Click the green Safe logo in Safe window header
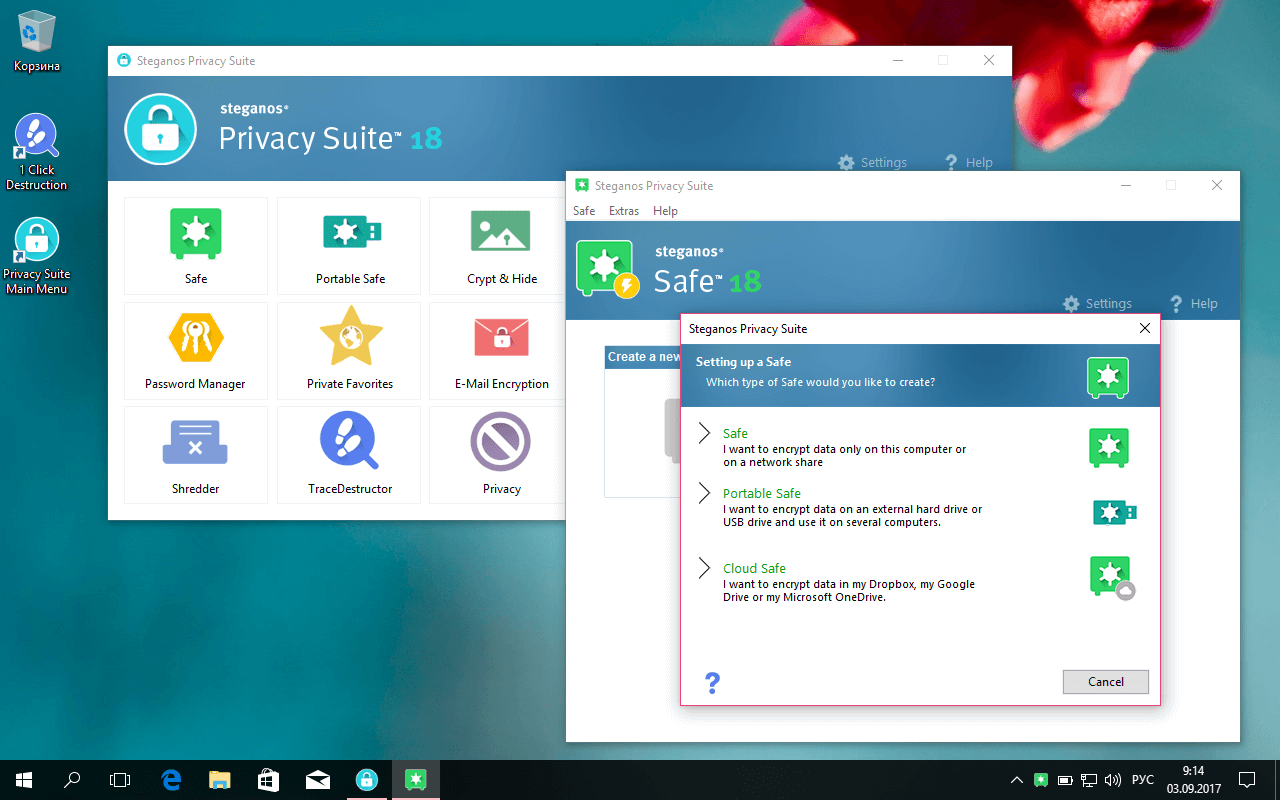The width and height of the screenshot is (1280, 800). tap(607, 268)
